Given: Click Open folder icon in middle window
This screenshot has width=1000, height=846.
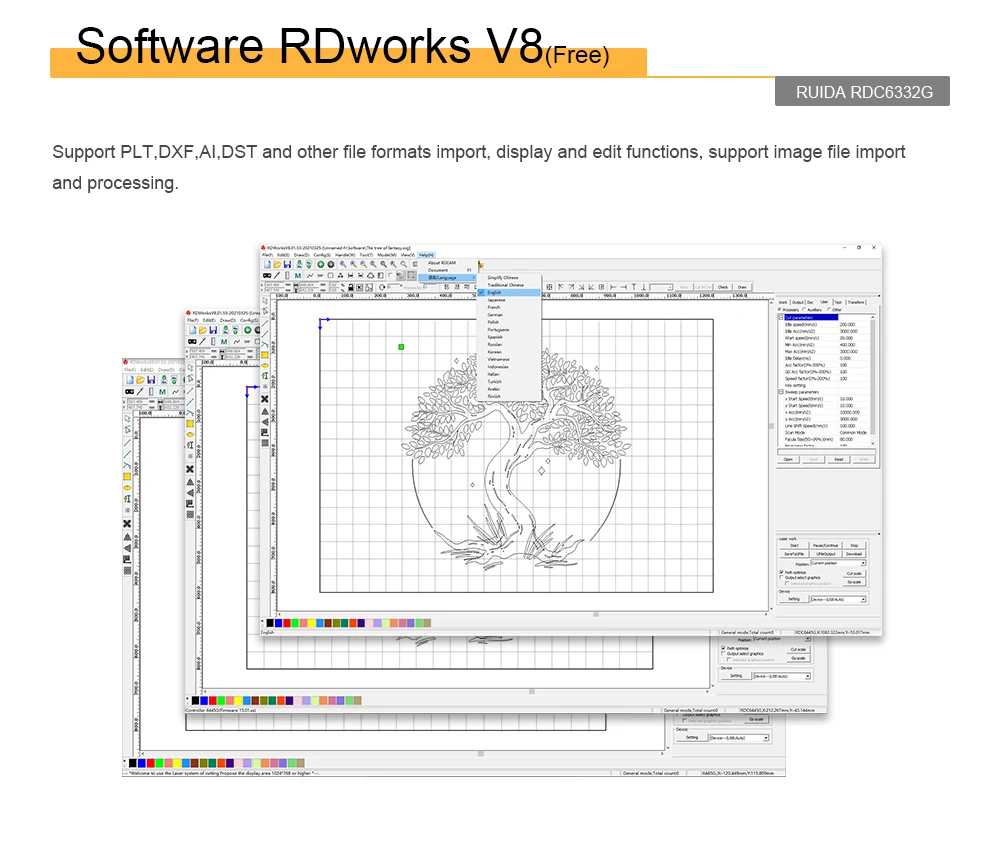Looking at the screenshot, I should pos(203,330).
